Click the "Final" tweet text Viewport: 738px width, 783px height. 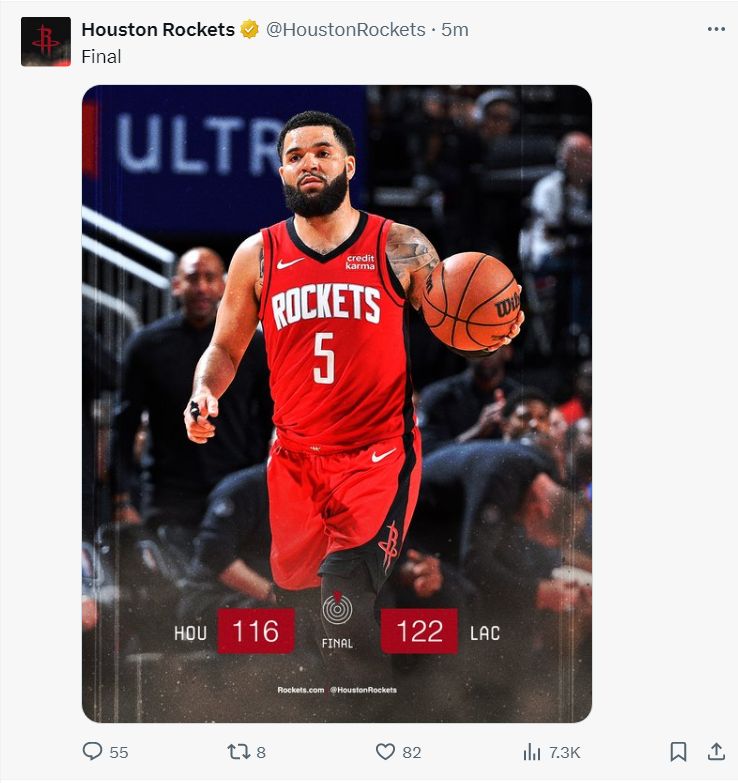pyautogui.click(x=101, y=57)
